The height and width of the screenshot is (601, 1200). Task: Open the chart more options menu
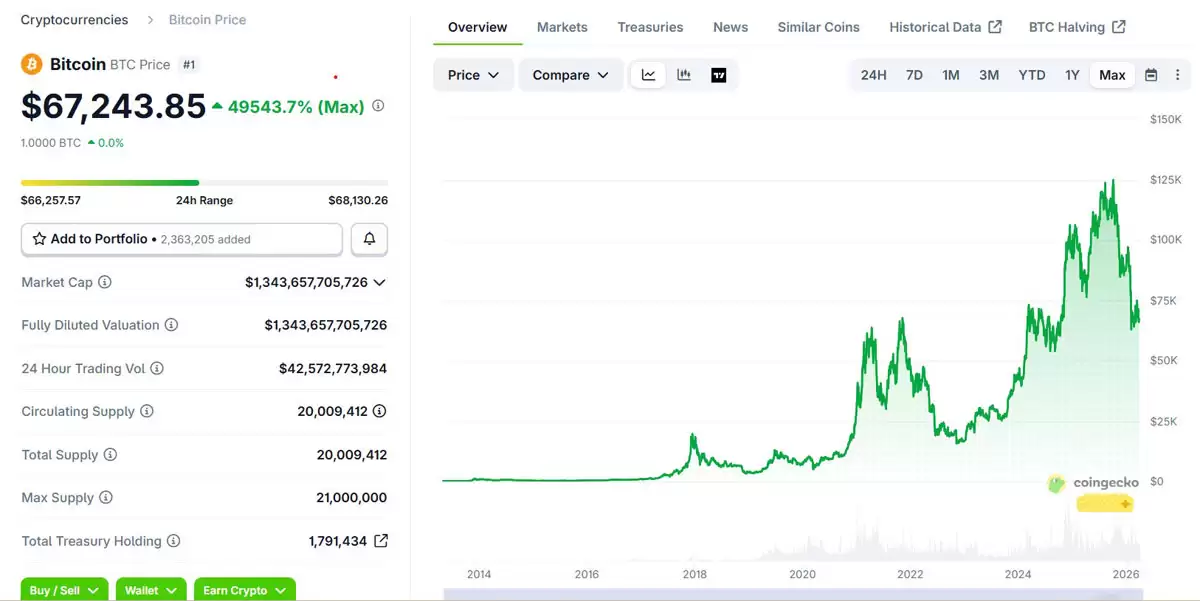(1177, 75)
